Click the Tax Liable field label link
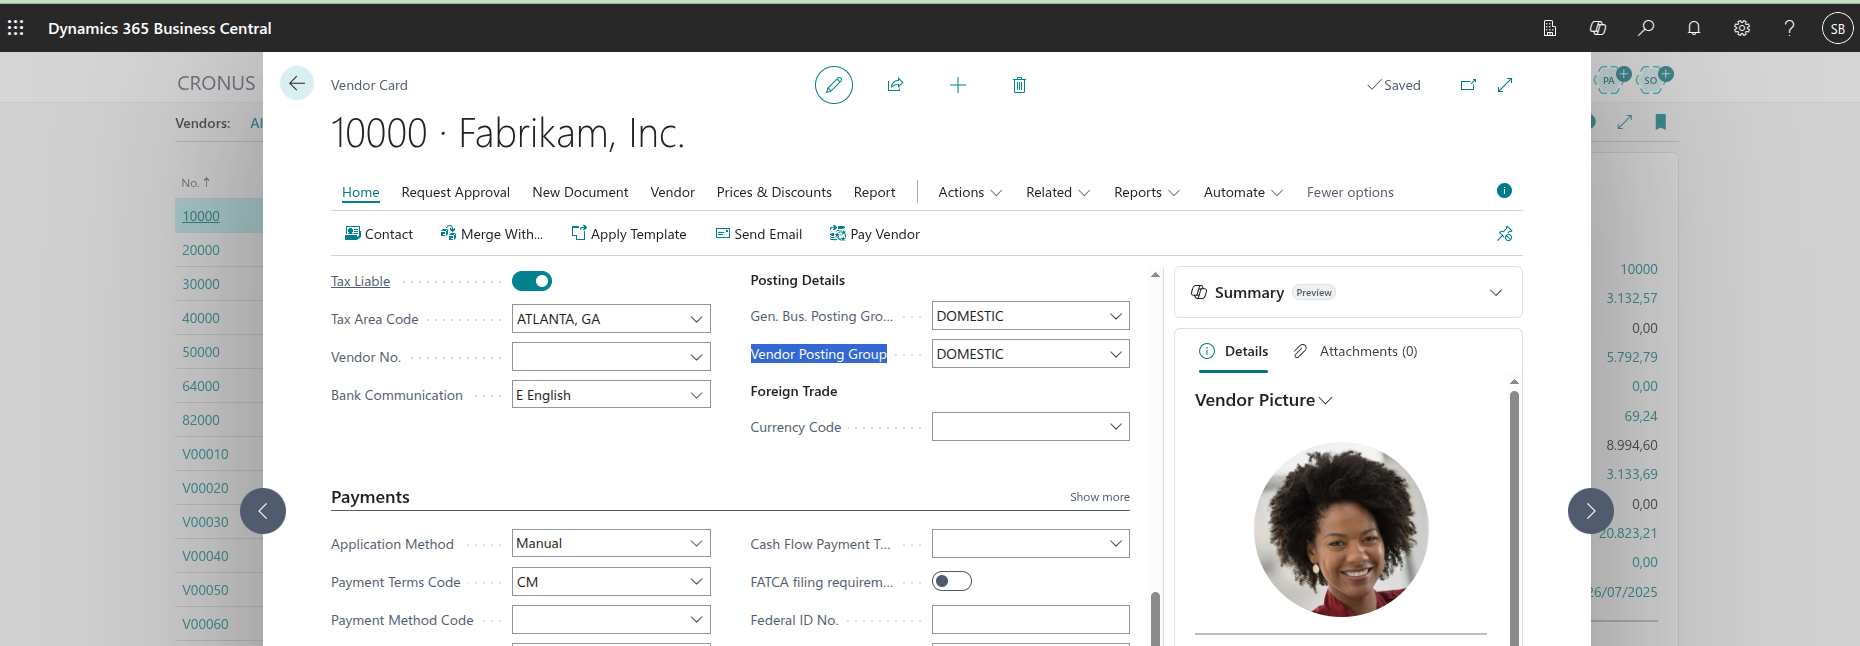1860x646 pixels. point(360,281)
